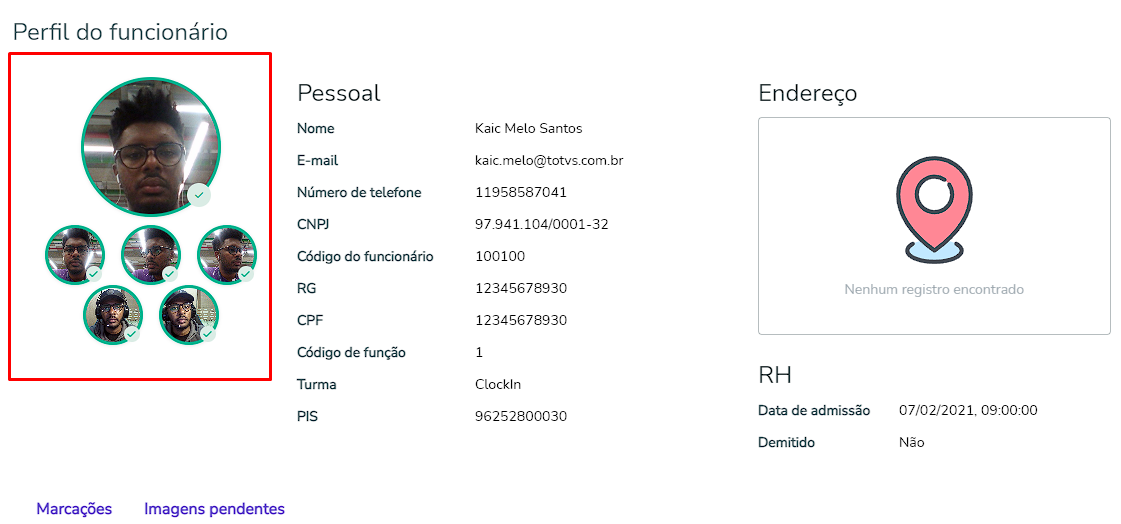Click checkmark badge on lower-left small photo

coord(131,333)
